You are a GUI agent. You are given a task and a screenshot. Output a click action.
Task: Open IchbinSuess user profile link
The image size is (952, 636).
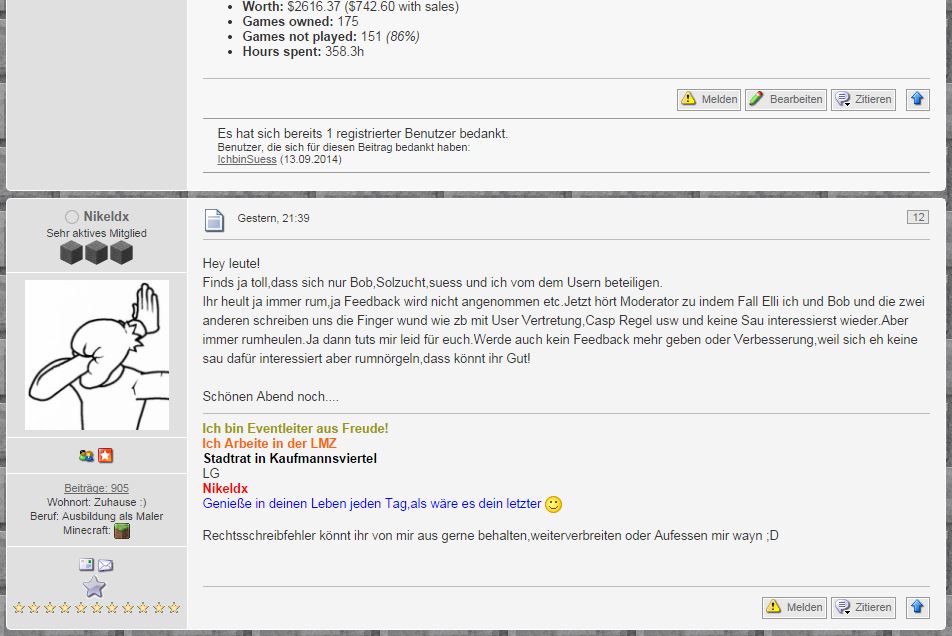pyautogui.click(x=247, y=159)
